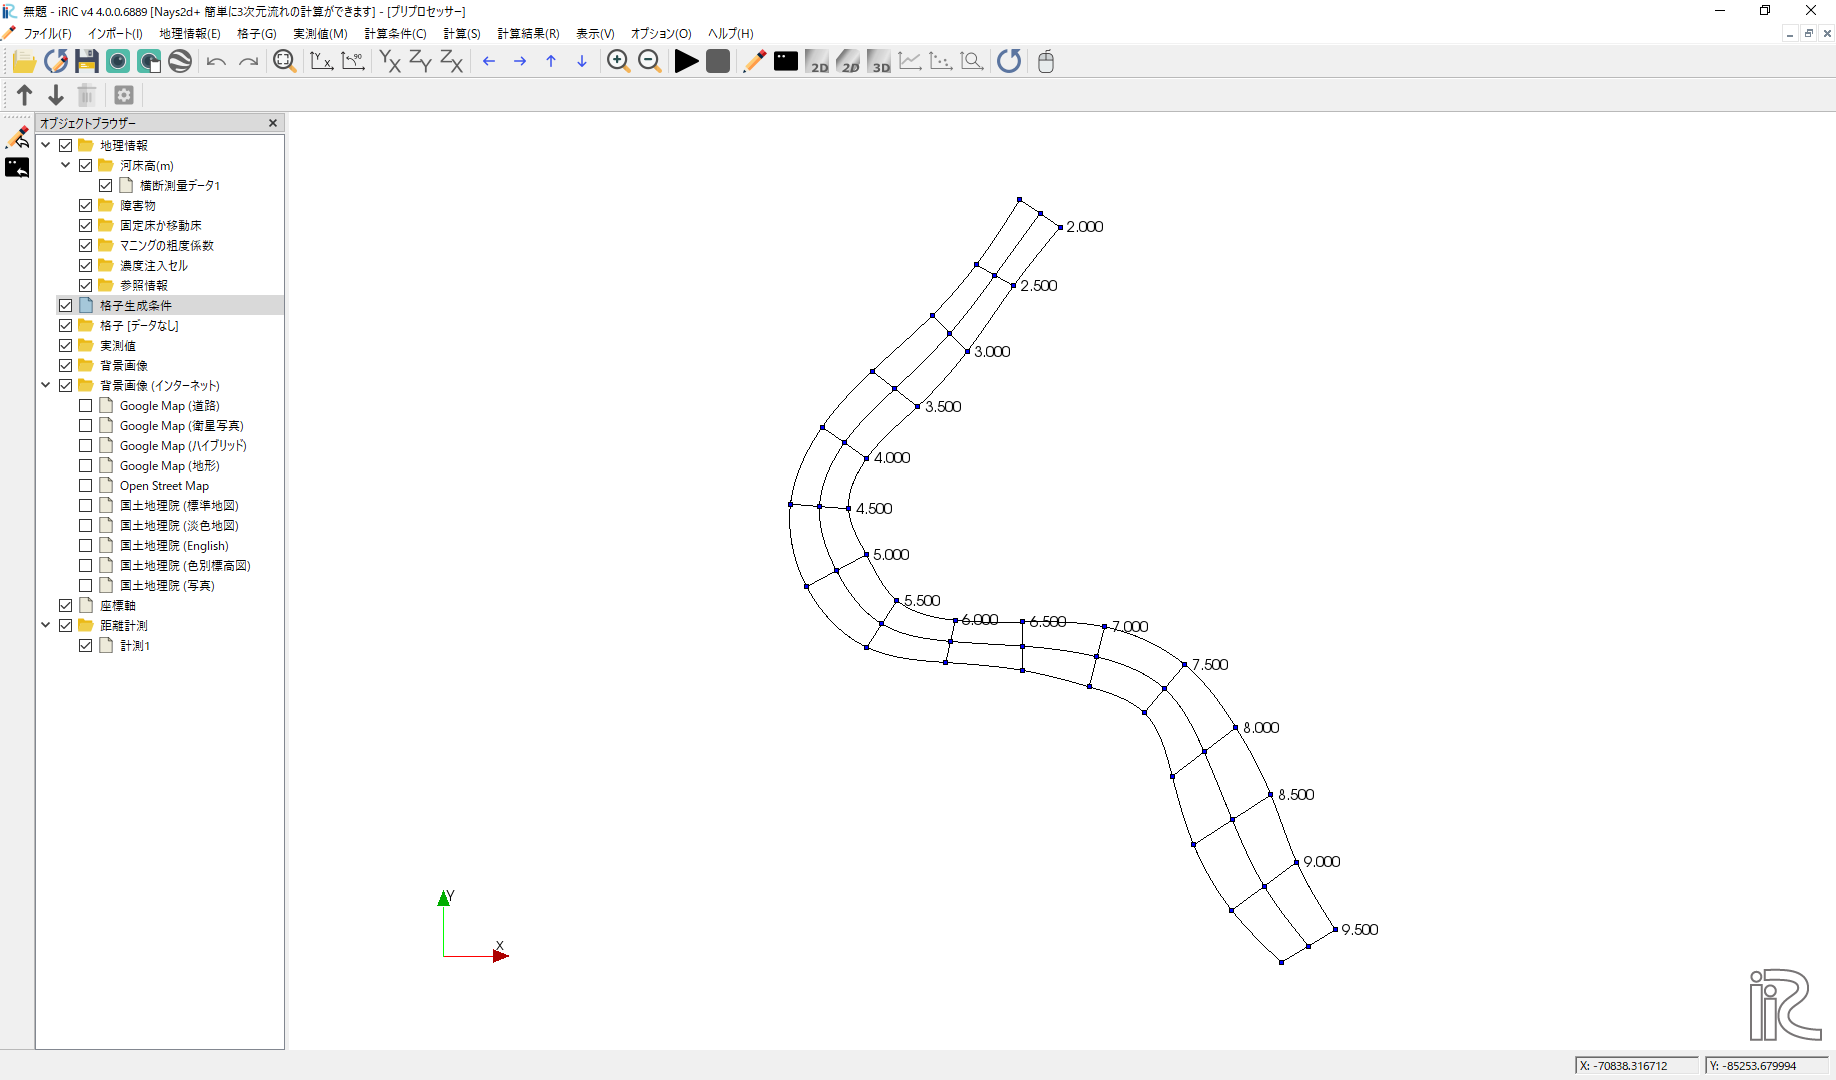
Task: Click the copy snapshot to clipboard icon
Action: pyautogui.click(x=149, y=62)
